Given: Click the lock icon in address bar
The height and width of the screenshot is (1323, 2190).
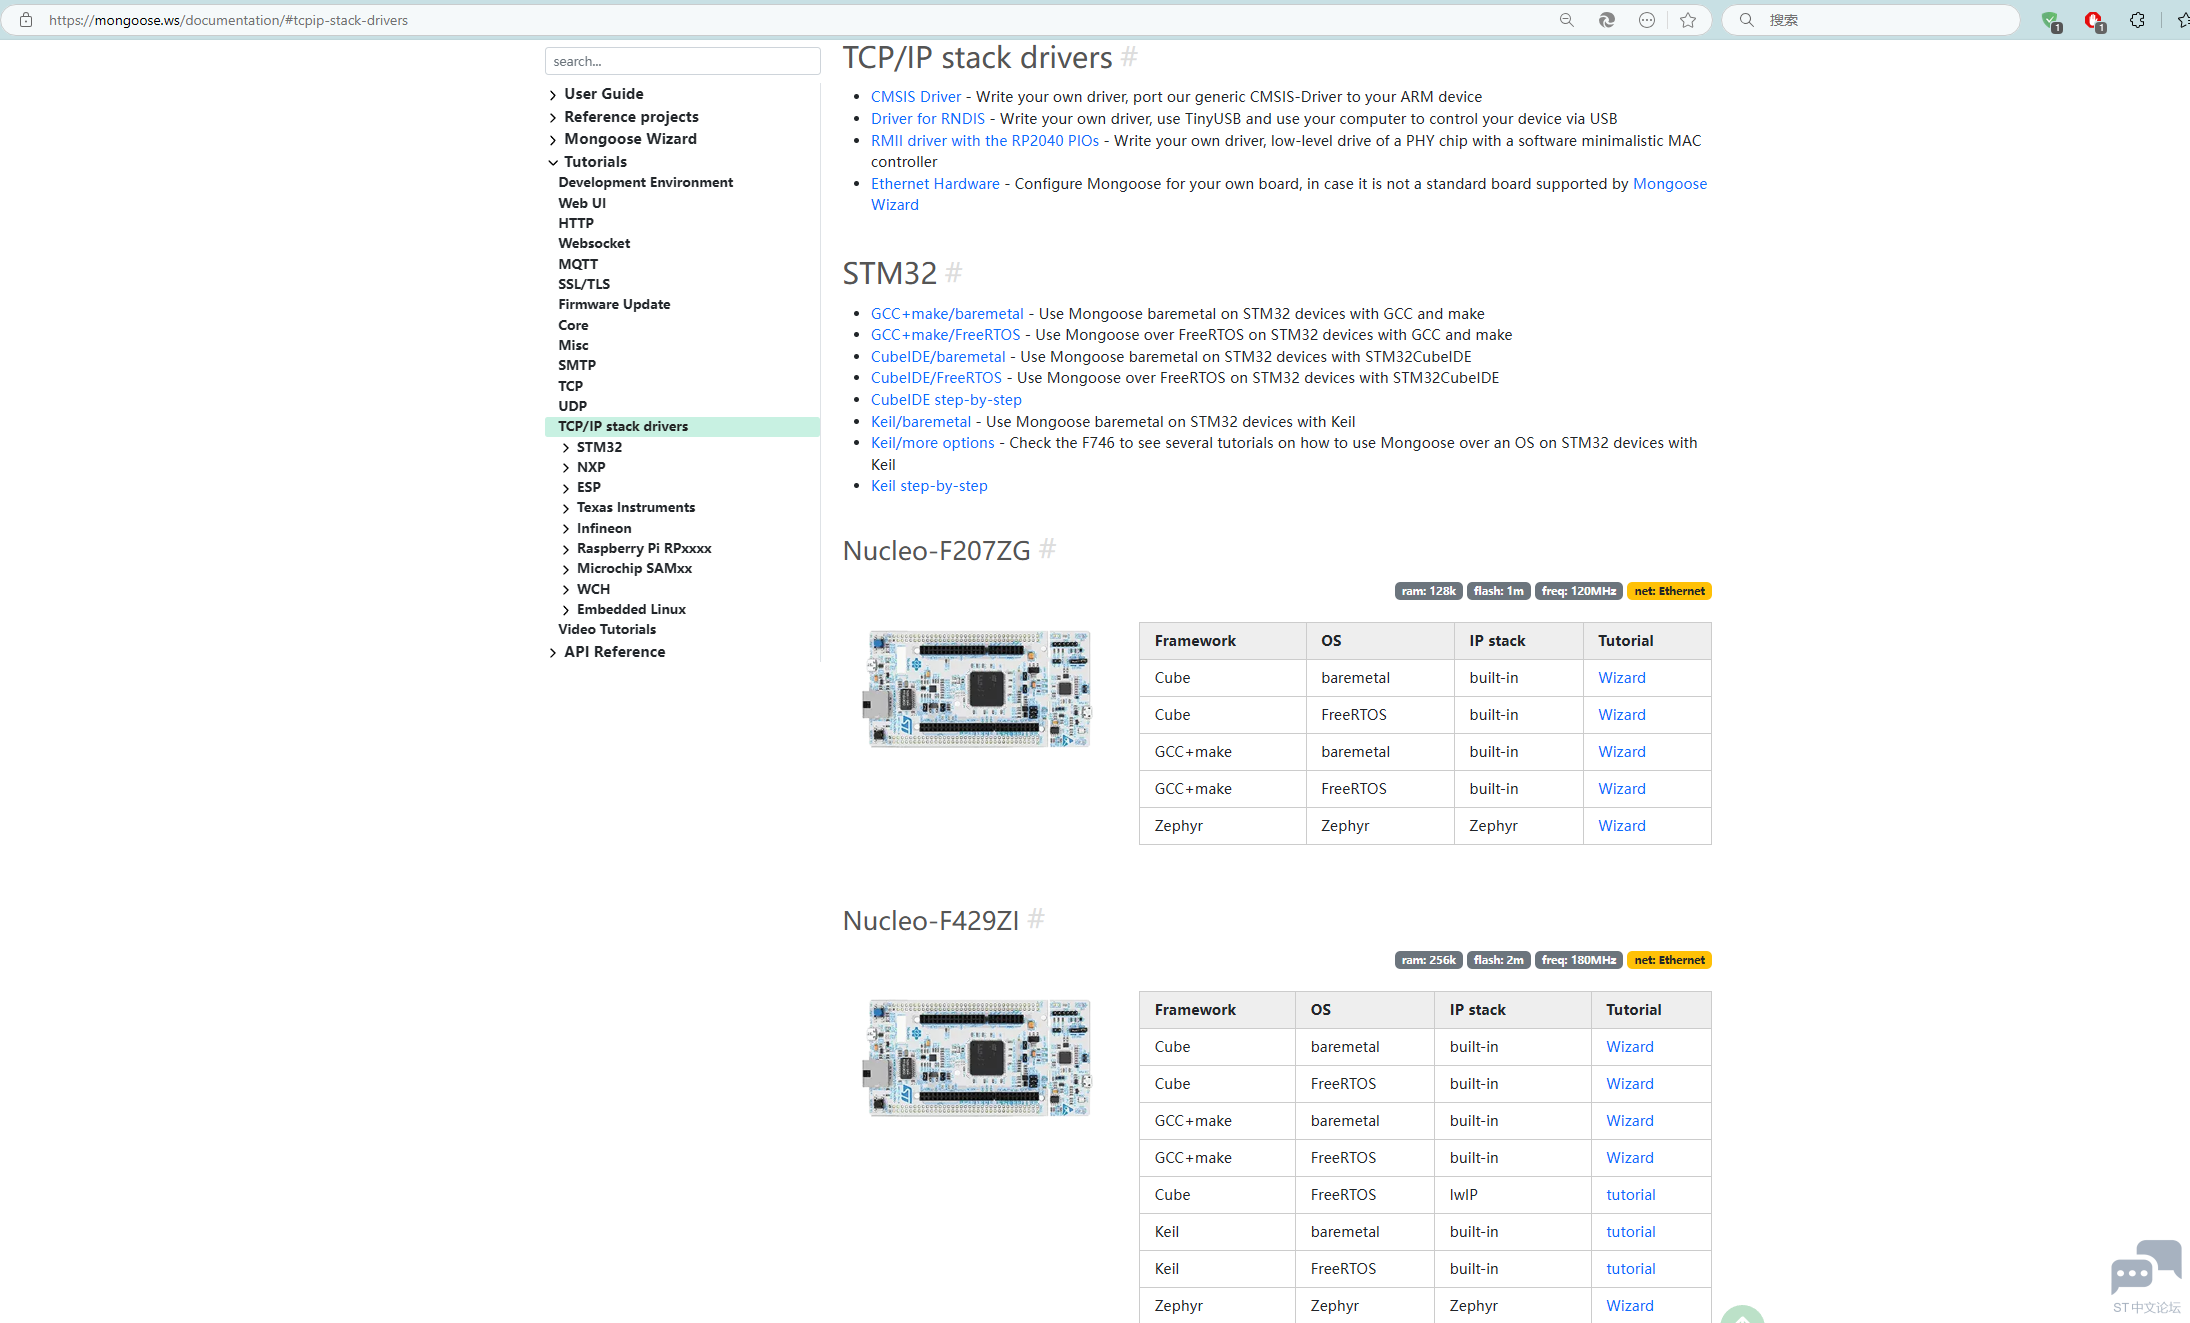Looking at the screenshot, I should (x=26, y=20).
